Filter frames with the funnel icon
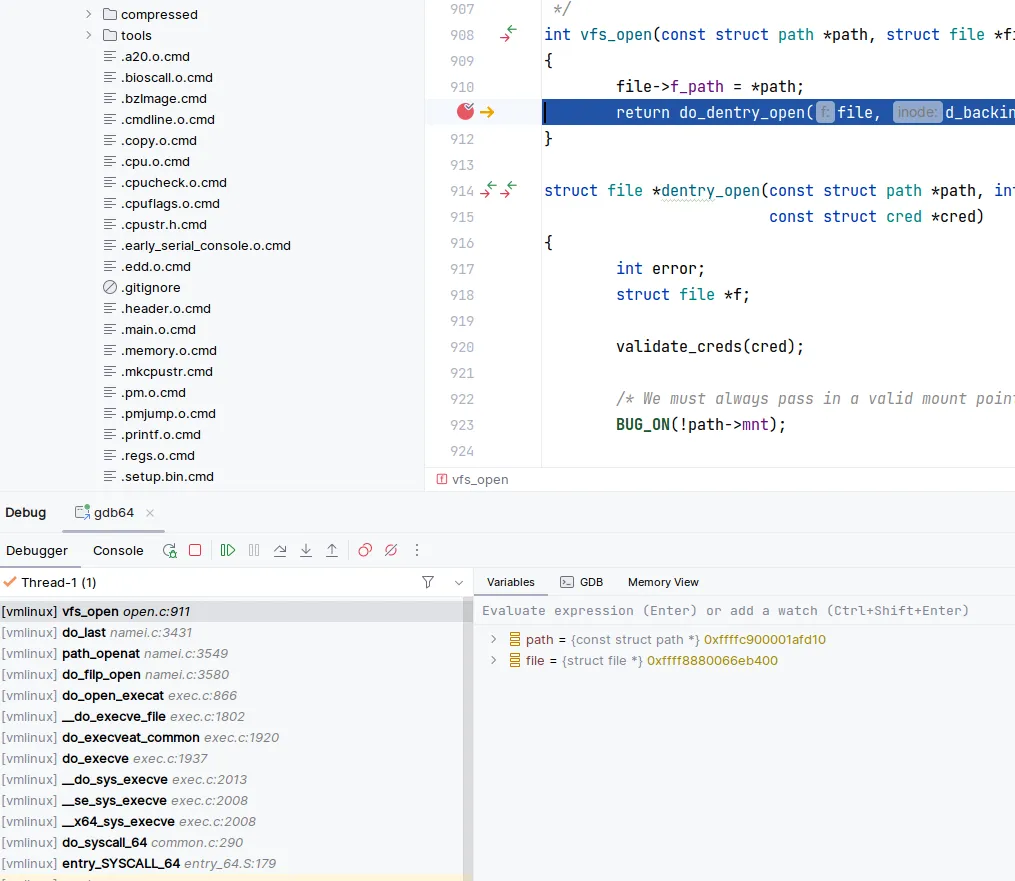Image resolution: width=1015 pixels, height=881 pixels. click(428, 582)
